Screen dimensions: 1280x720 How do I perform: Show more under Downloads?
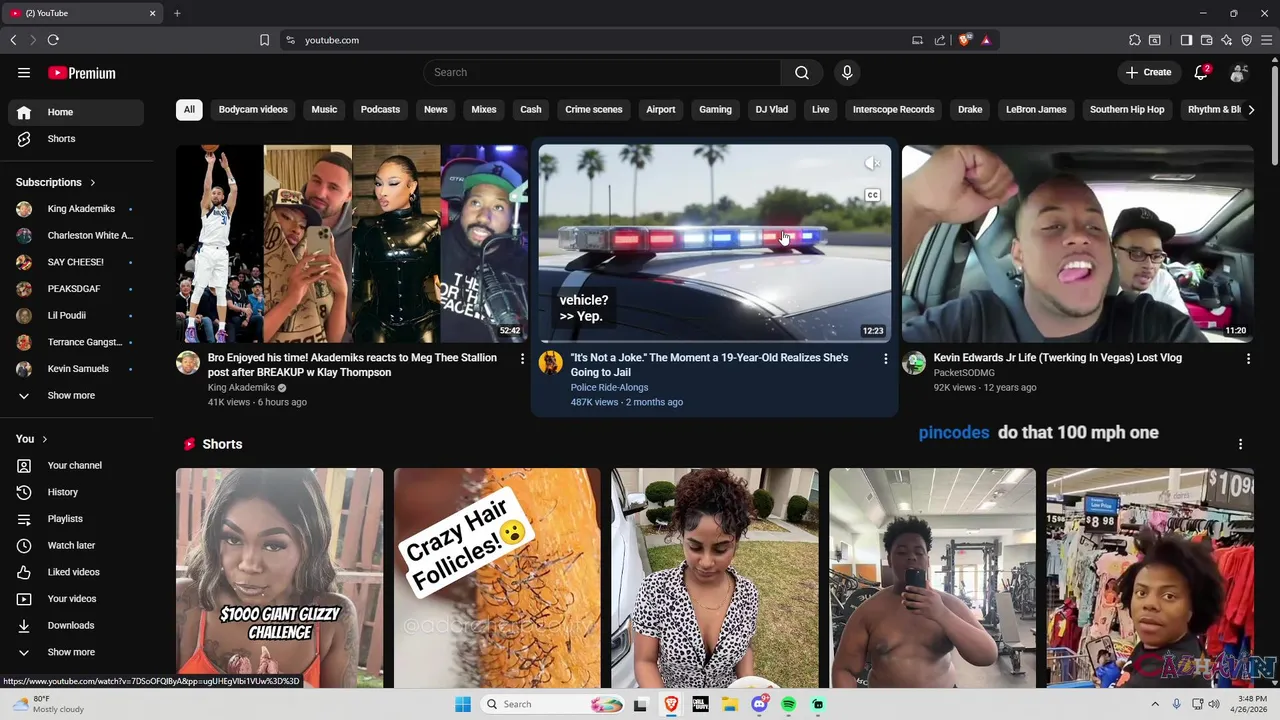(76, 652)
